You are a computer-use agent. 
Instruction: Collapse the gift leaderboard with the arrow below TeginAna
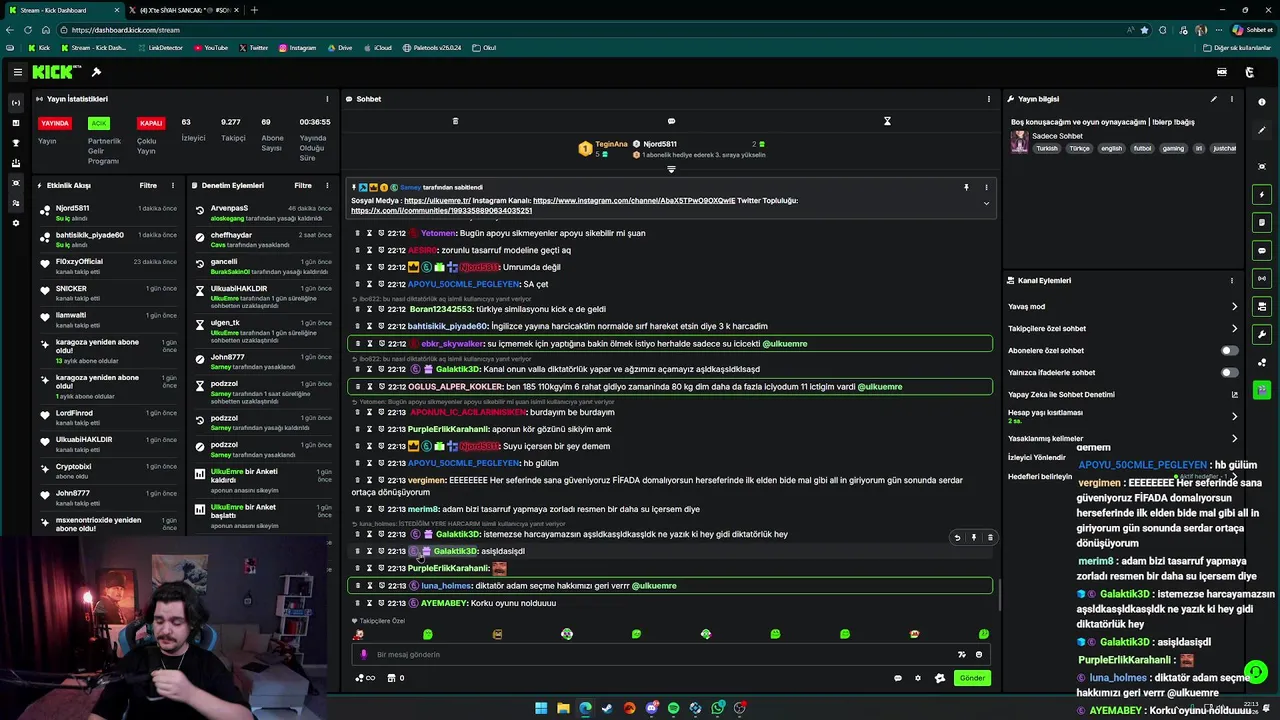[671, 169]
